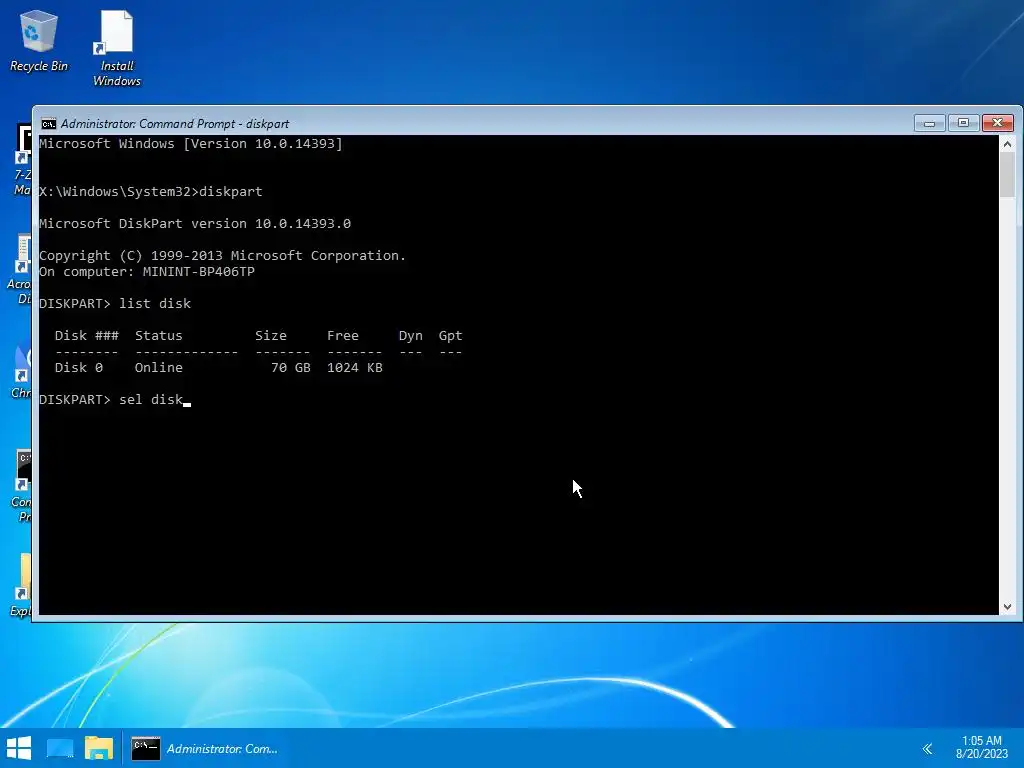Click the '70 GB' size value
The width and height of the screenshot is (1024, 768).
click(291, 368)
